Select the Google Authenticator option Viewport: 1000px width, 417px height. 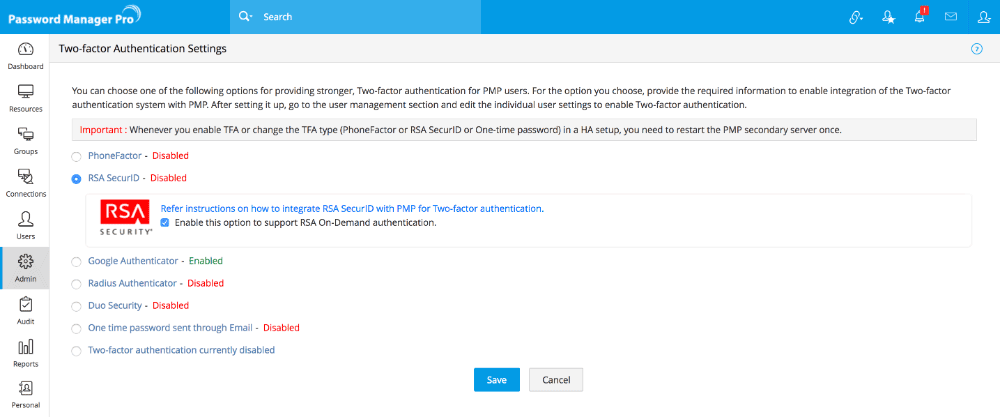tap(77, 261)
